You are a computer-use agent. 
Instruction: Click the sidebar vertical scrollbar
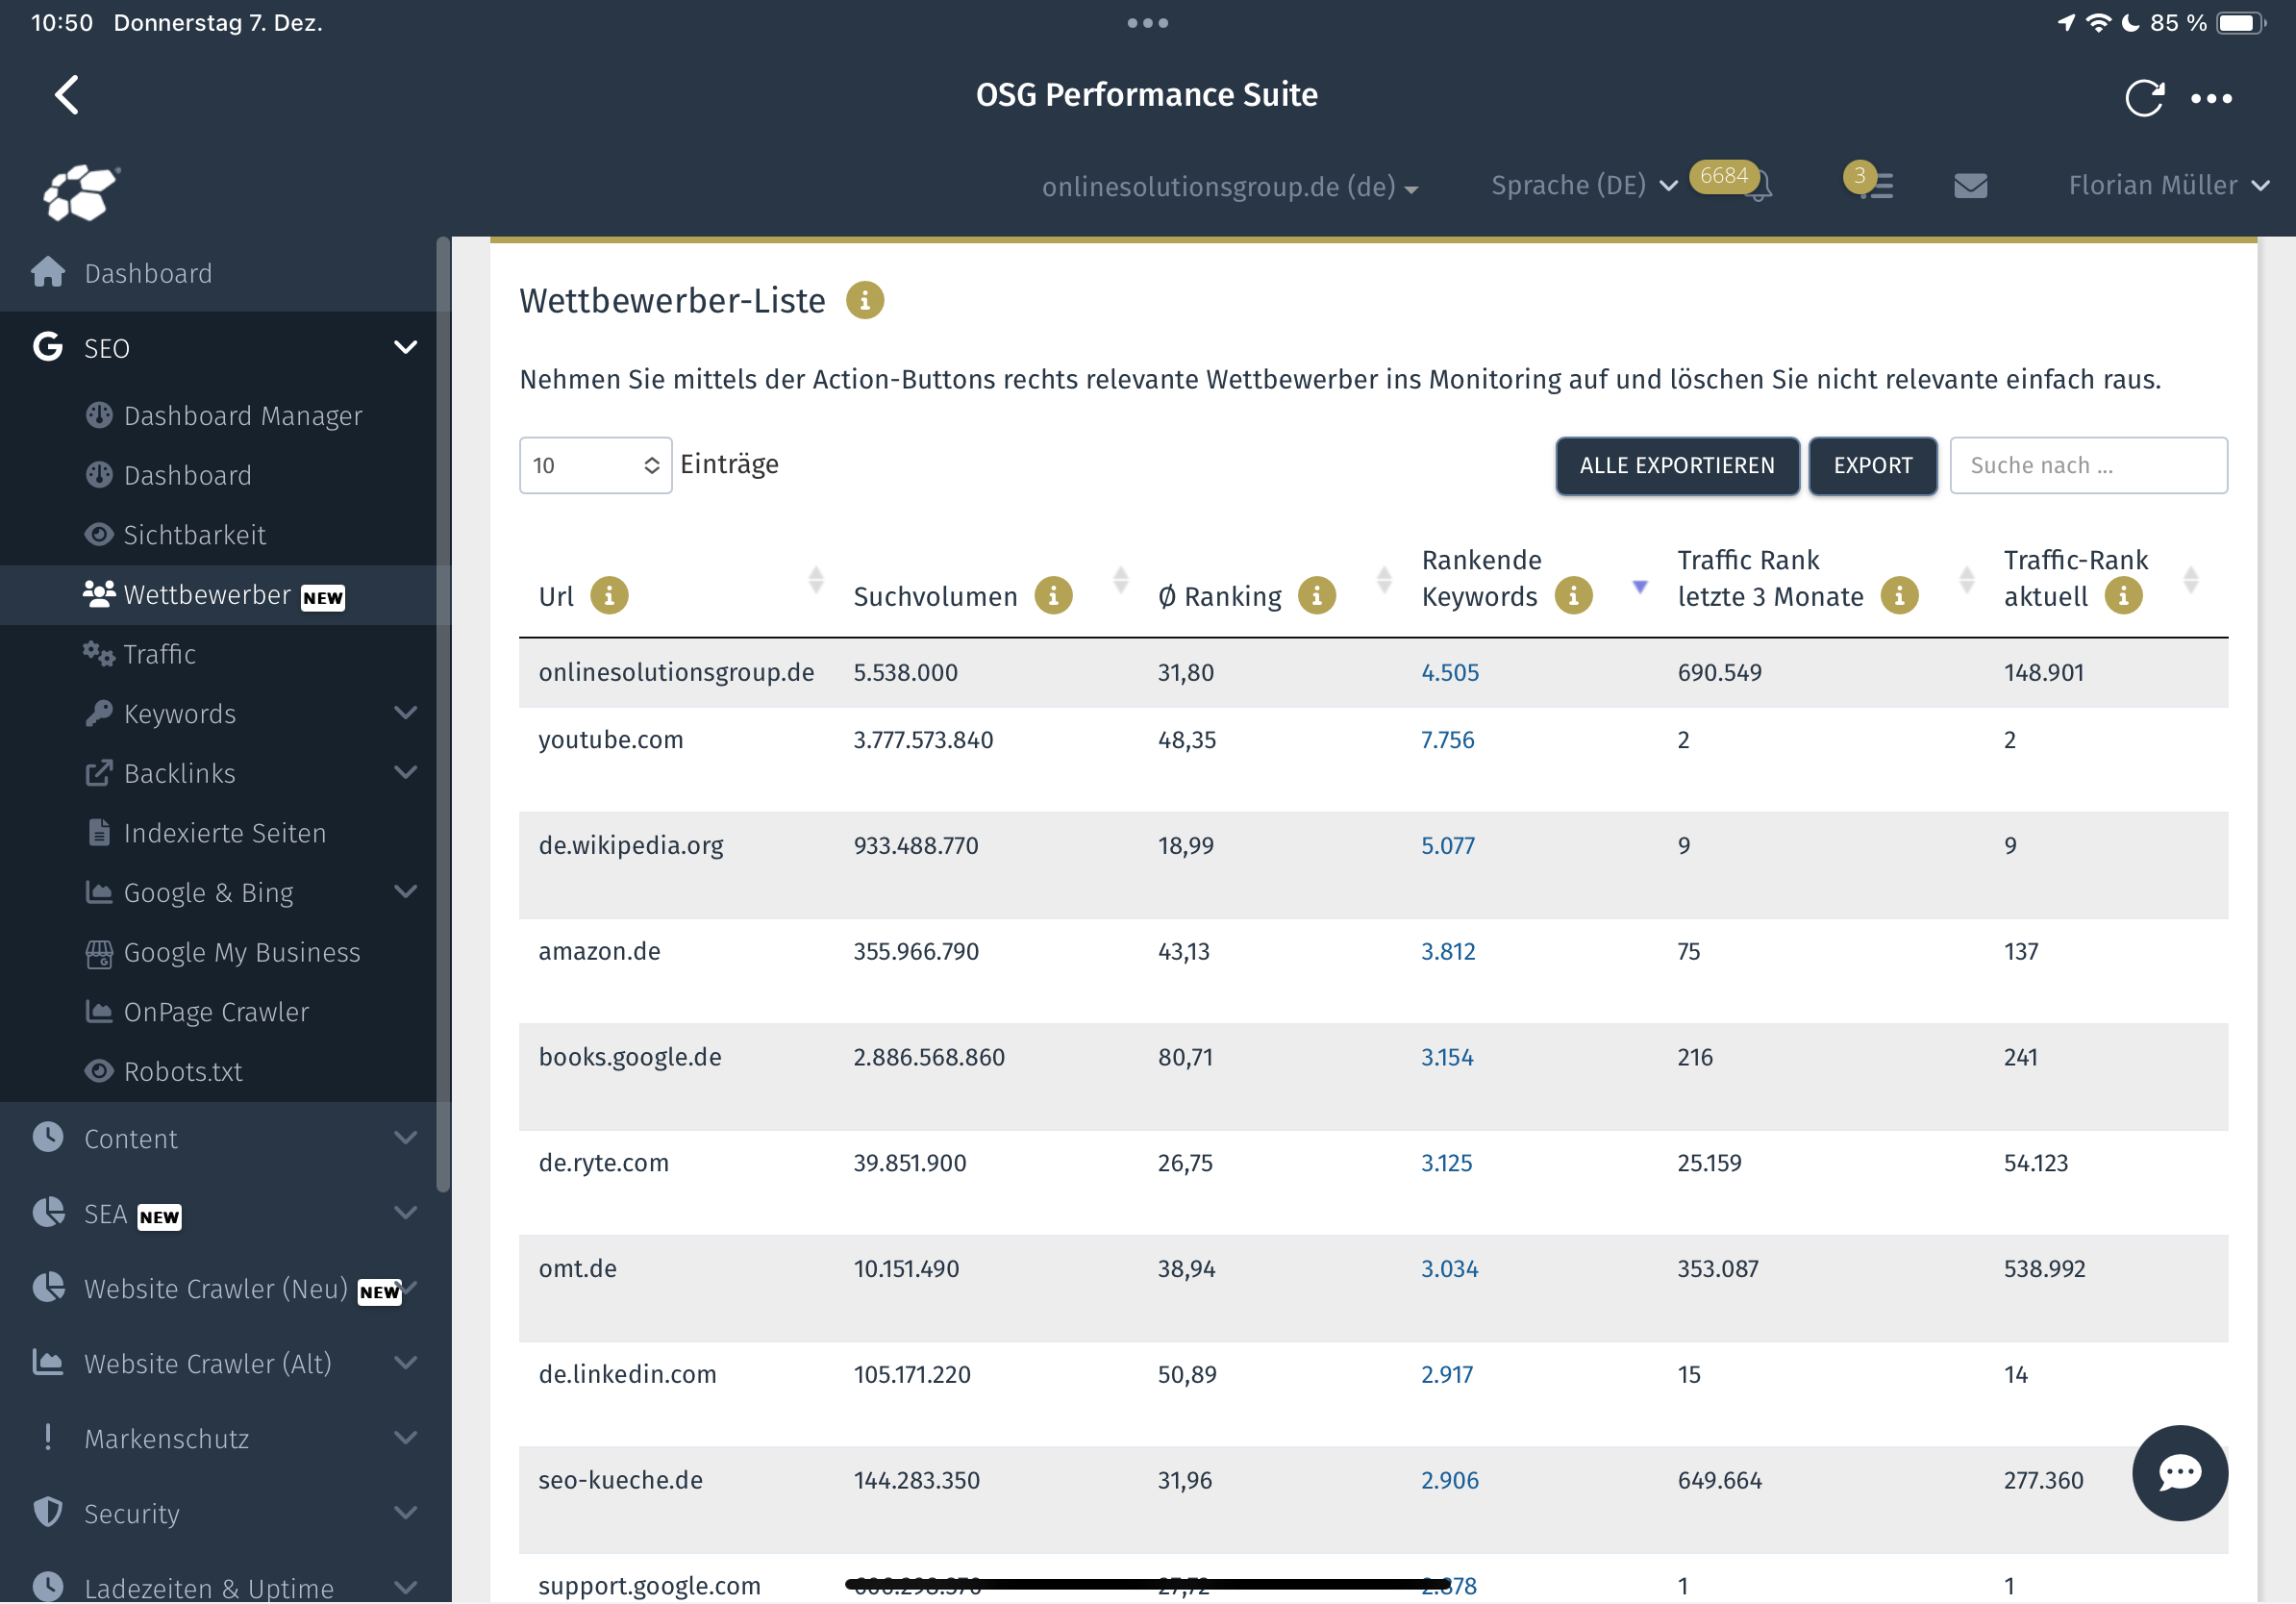[443, 715]
